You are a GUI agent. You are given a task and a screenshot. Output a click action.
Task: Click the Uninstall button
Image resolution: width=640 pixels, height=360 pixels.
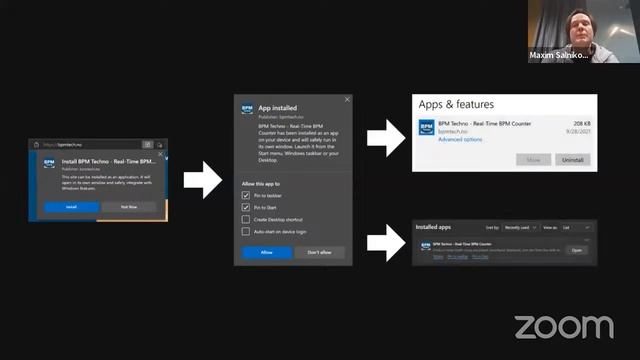tap(573, 160)
